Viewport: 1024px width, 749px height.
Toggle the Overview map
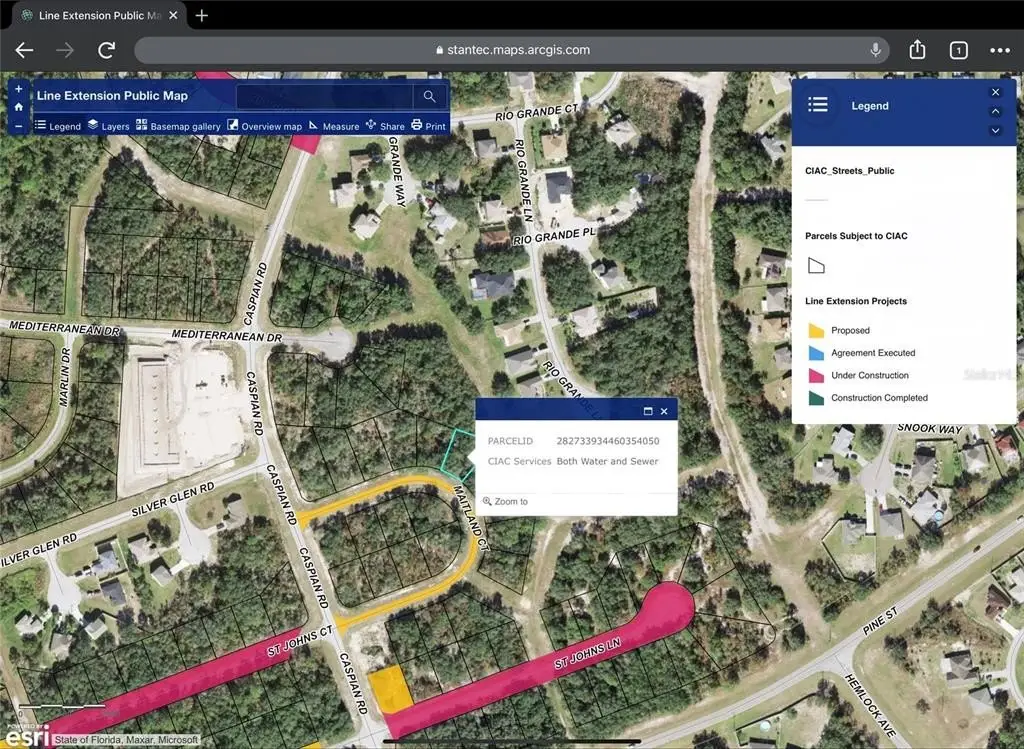(x=264, y=126)
